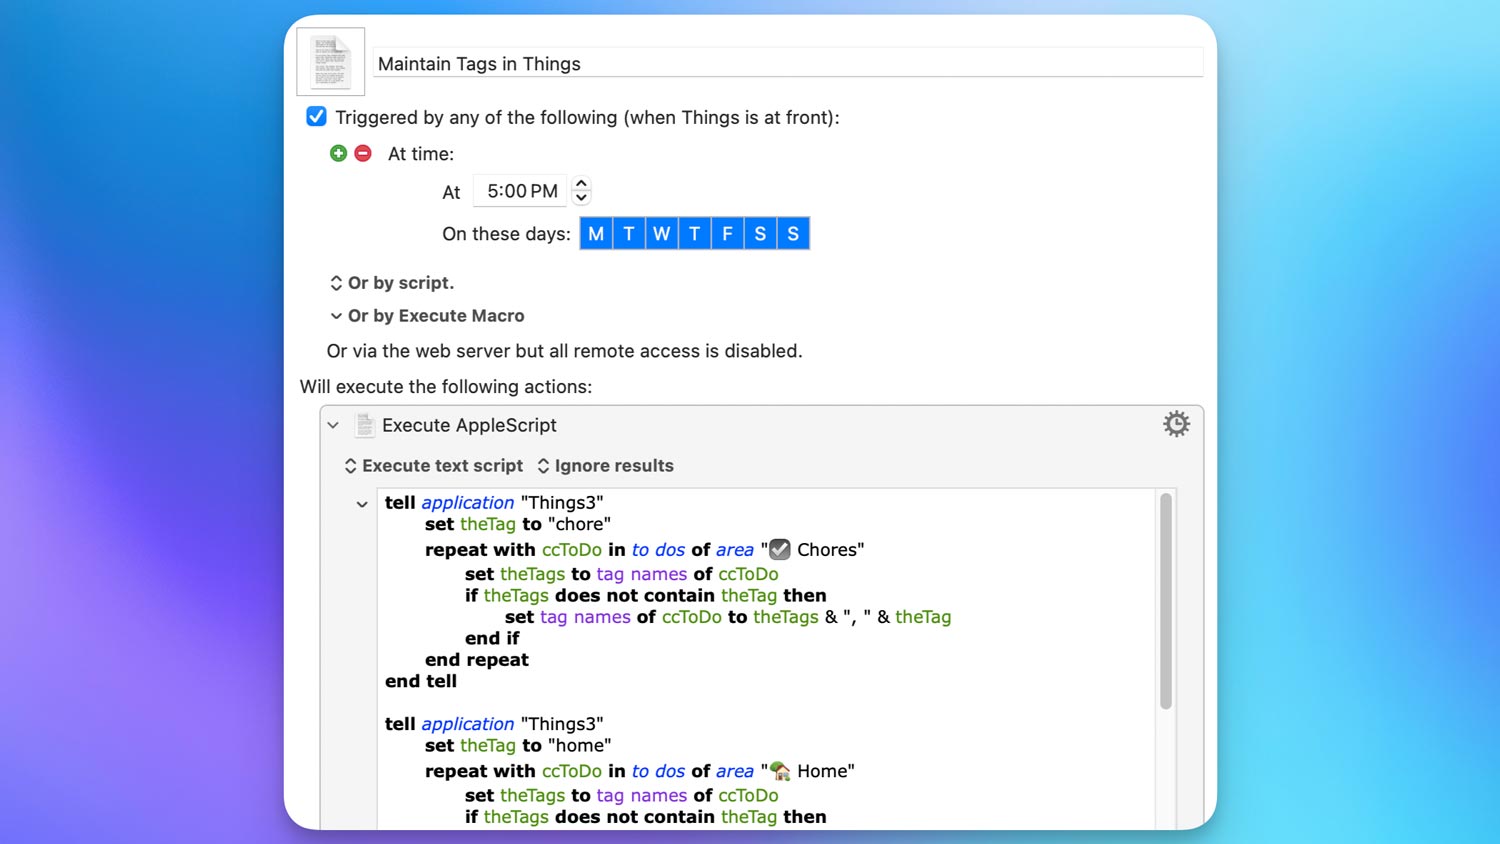Viewport: 1500px width, 844px height.
Task: Open the 'Execute text script' popup
Action: [433, 466]
